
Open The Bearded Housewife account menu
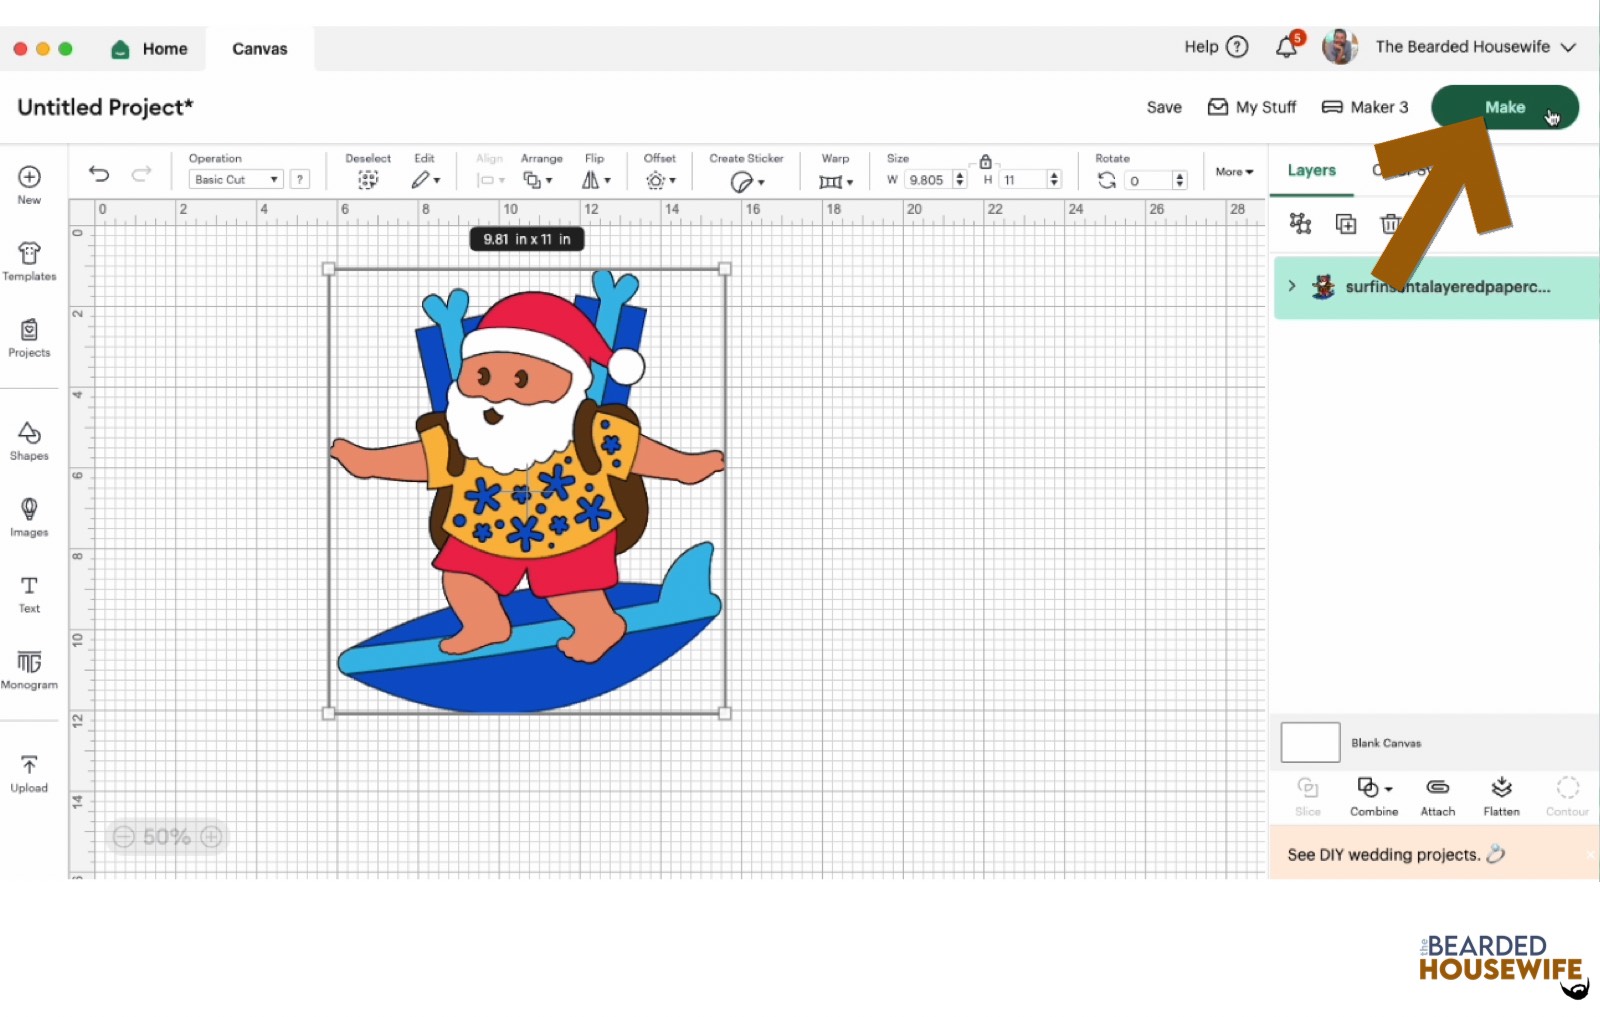[x=1476, y=47]
